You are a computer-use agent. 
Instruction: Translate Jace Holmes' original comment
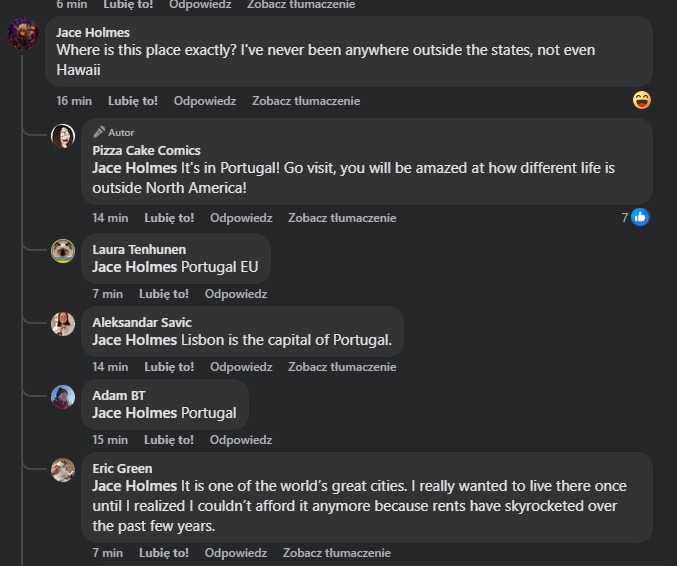point(306,101)
